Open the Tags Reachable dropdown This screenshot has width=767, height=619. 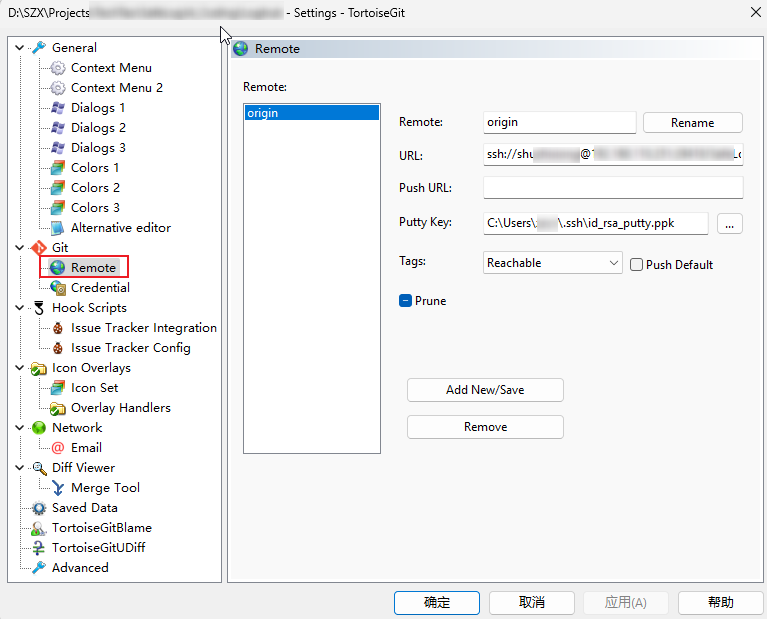pos(552,263)
